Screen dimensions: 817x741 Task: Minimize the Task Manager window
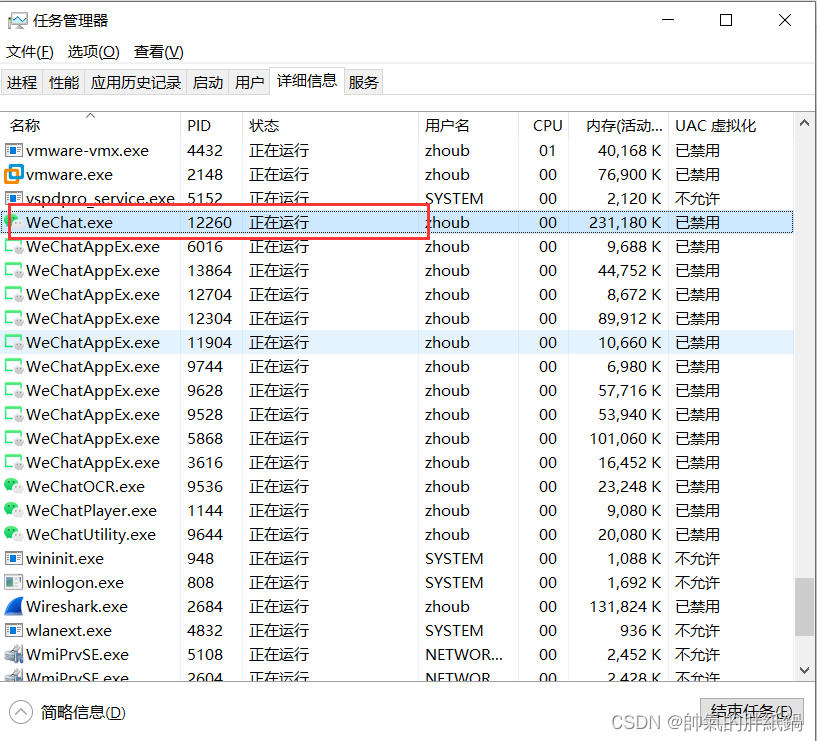pos(668,20)
